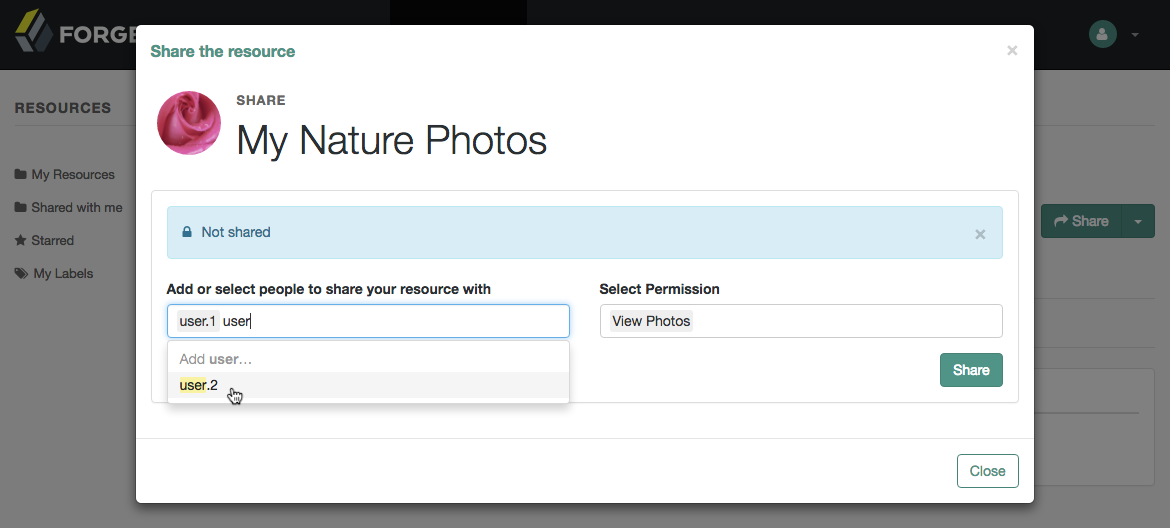This screenshot has height=528, width=1170.
Task: Click the user.1 selected tag
Action: tap(198, 321)
